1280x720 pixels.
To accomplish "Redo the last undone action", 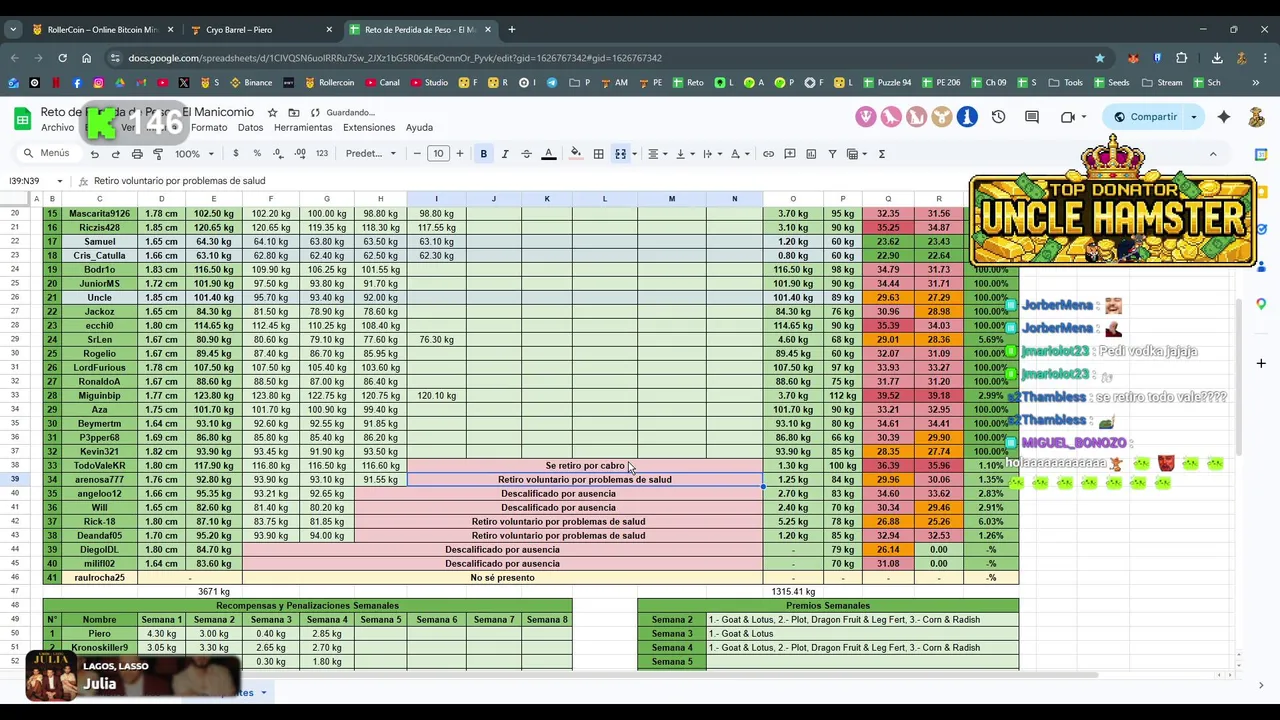I will click(x=115, y=154).
